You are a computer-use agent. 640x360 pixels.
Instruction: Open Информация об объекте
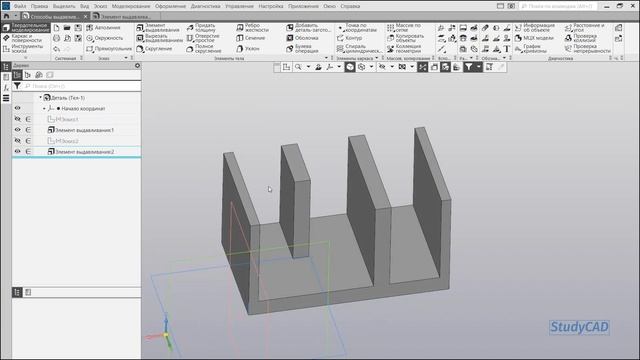[x=535, y=27]
